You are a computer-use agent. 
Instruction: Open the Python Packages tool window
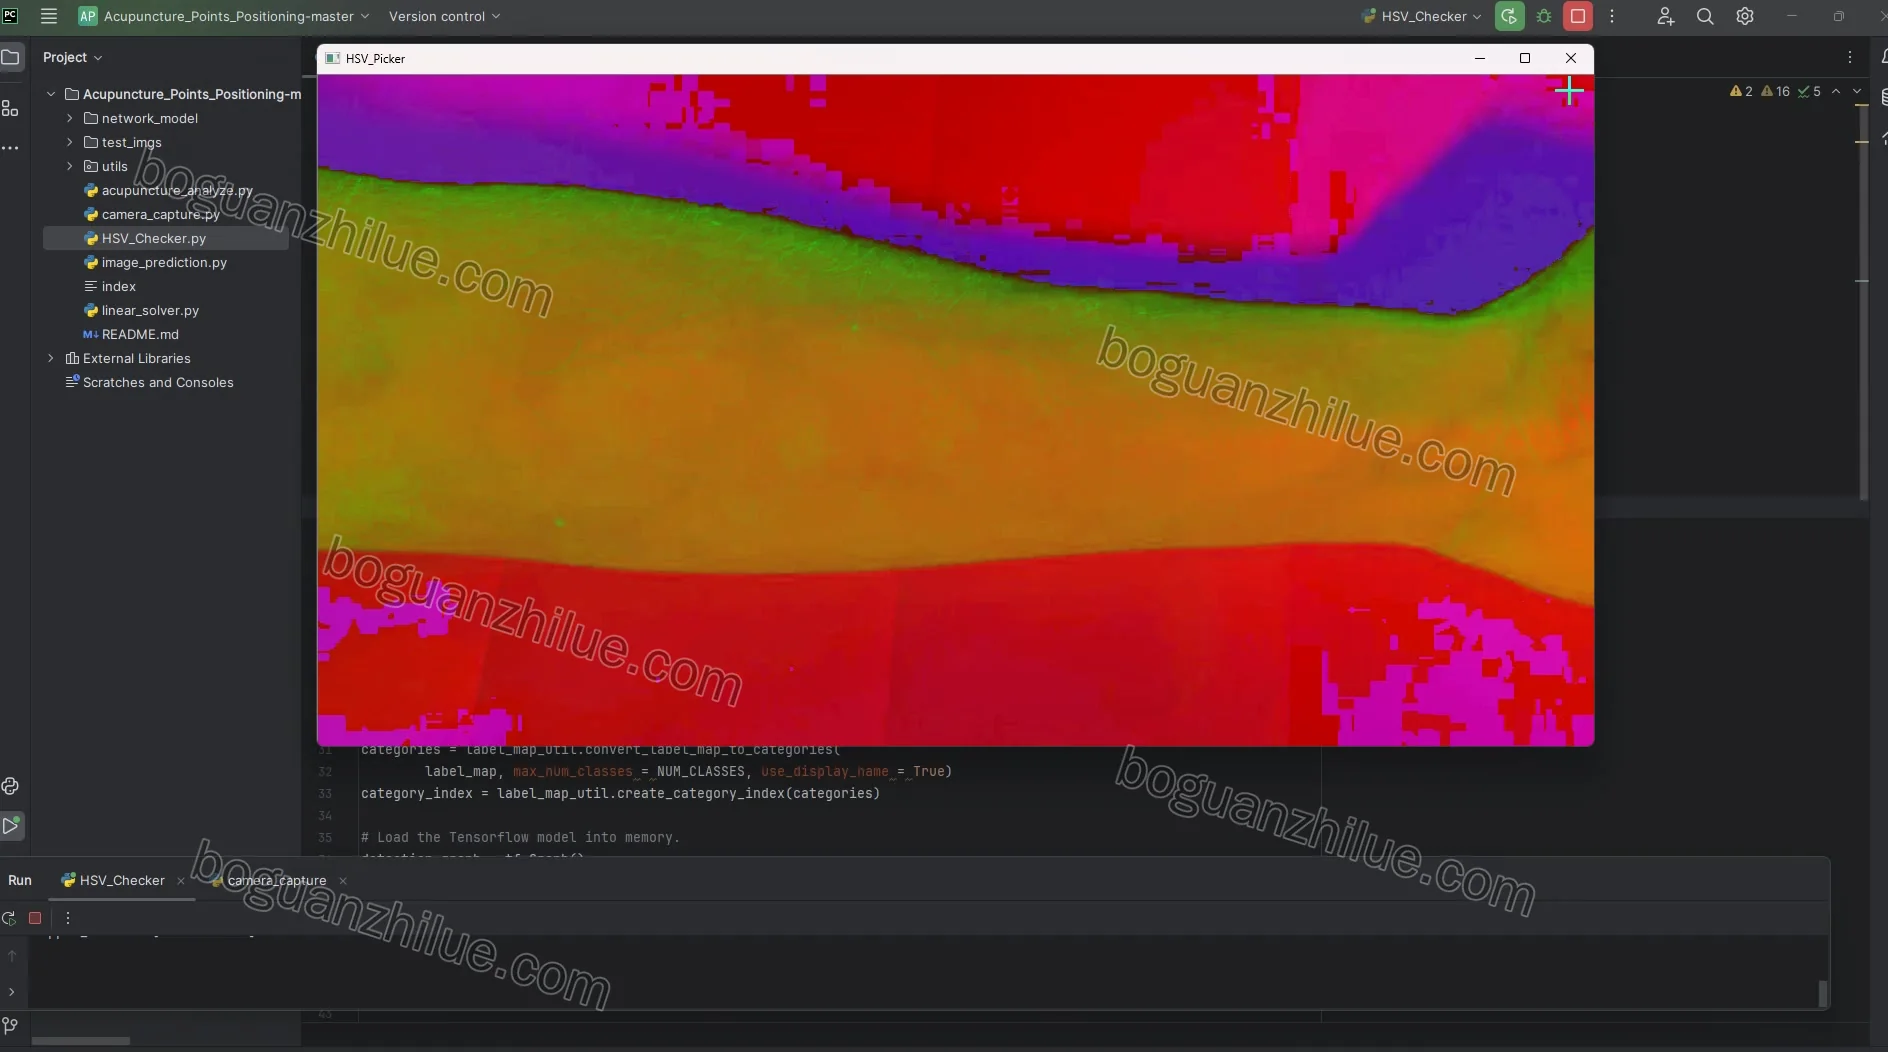tap(11, 786)
